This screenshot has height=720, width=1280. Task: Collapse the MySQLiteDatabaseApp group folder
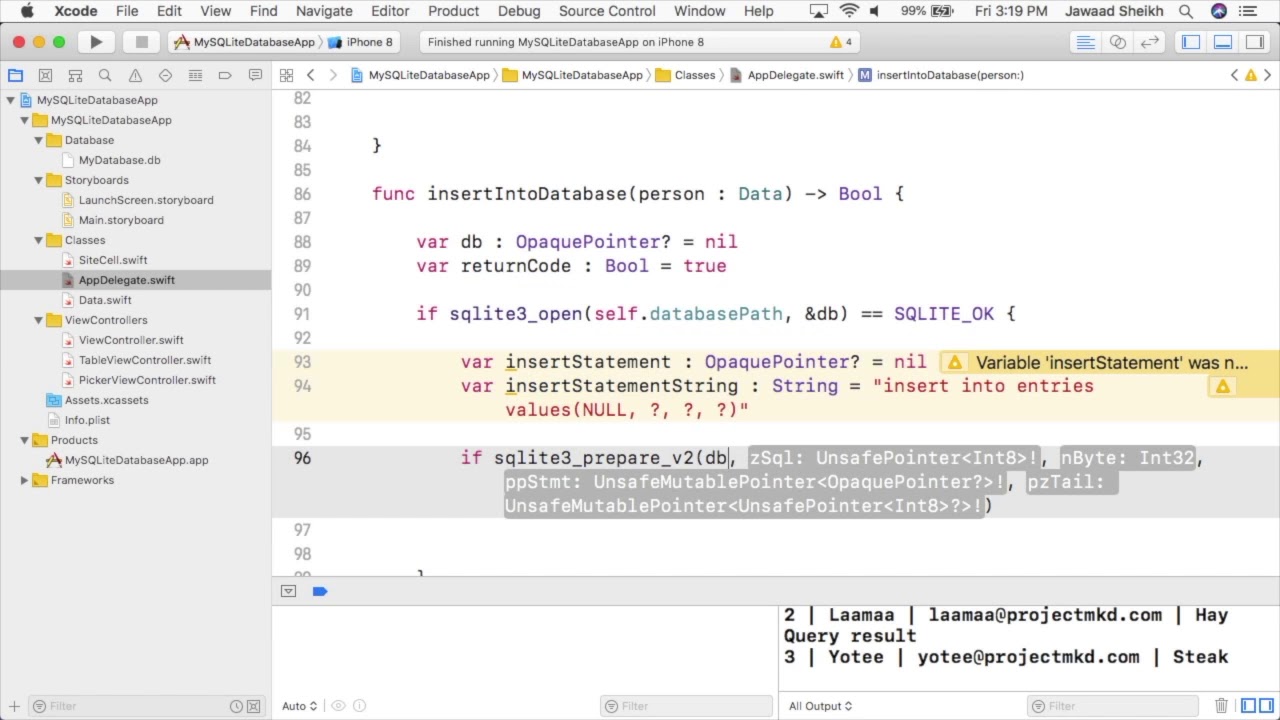24,120
